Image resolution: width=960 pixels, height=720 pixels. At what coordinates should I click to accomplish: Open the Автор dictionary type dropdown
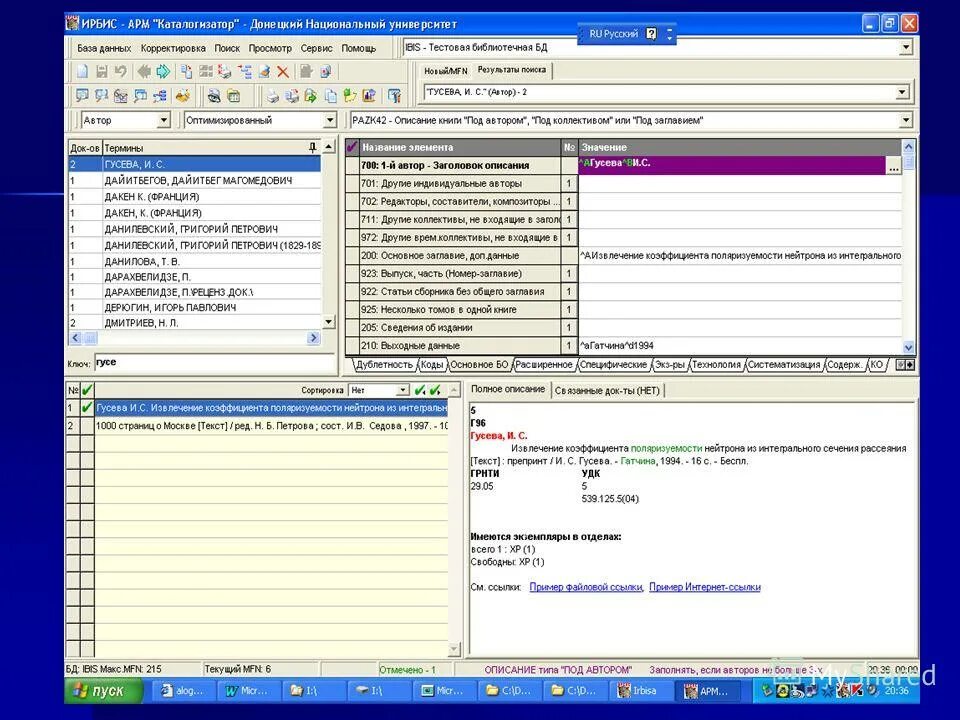(x=163, y=120)
